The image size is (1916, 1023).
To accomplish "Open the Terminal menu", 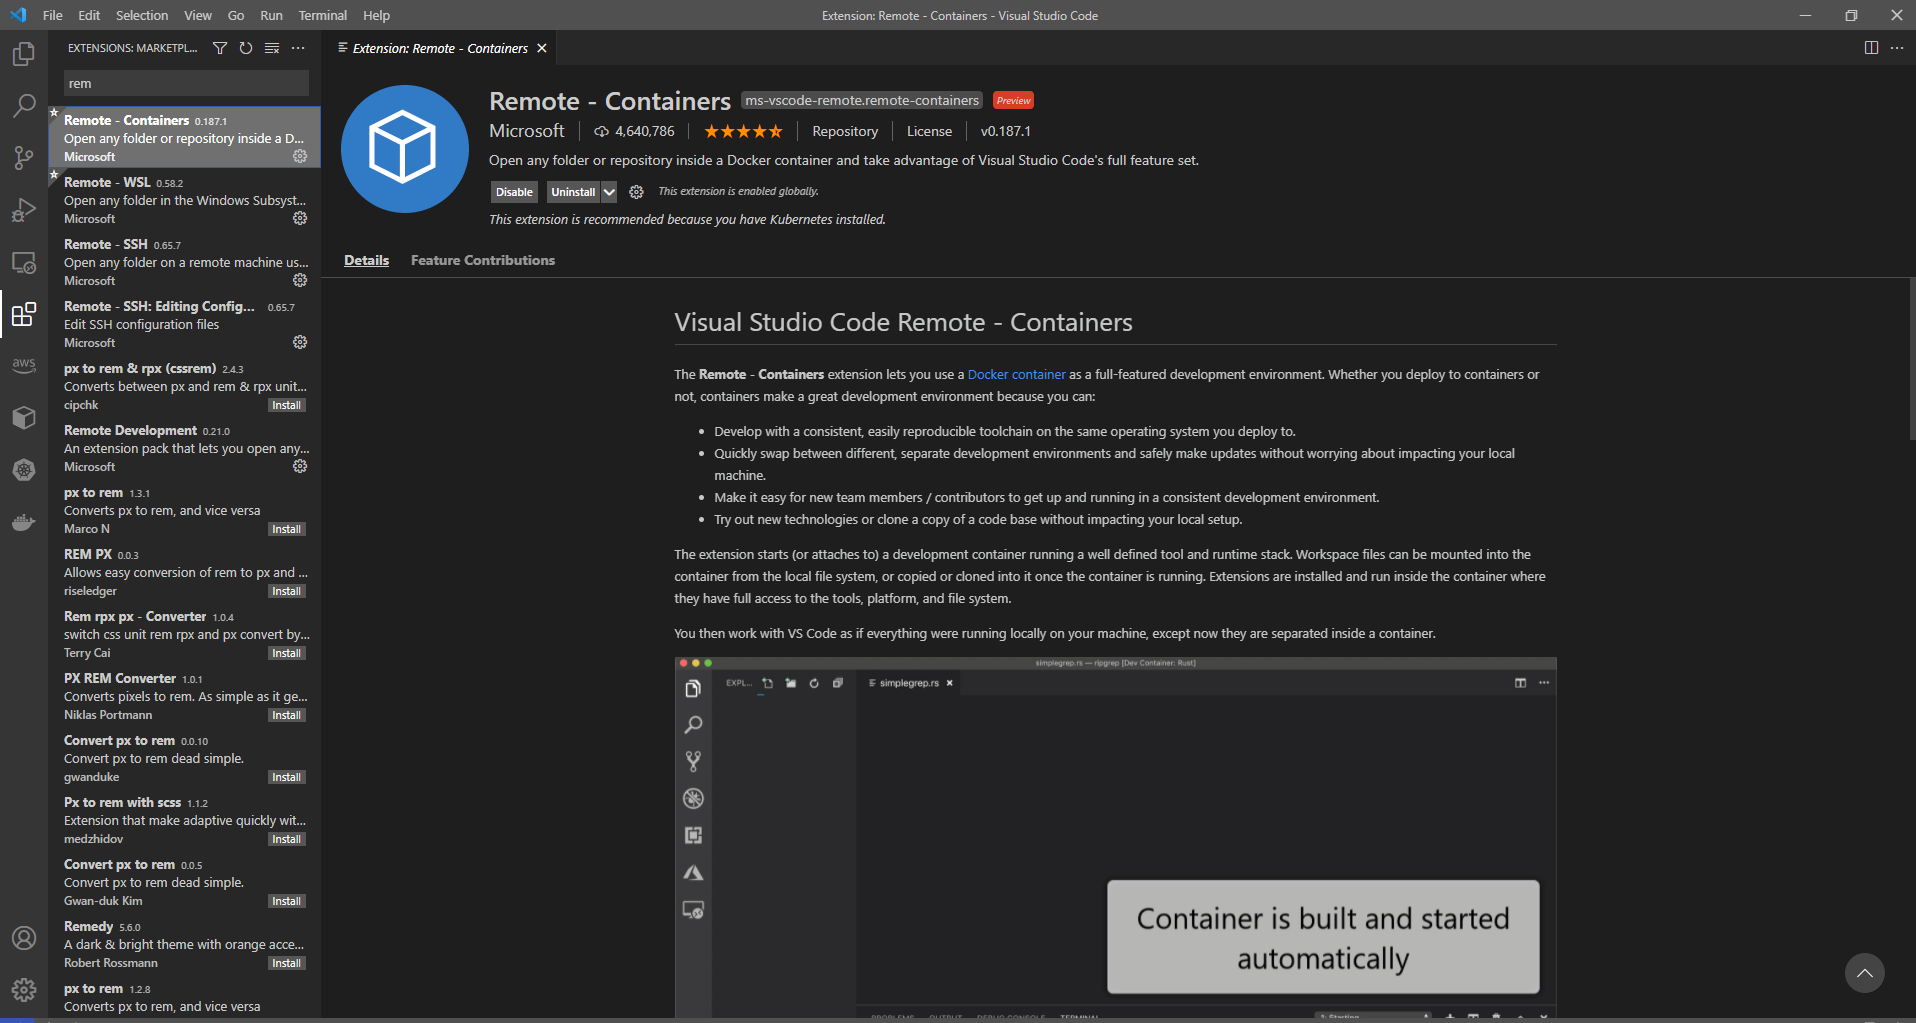I will pos(322,15).
